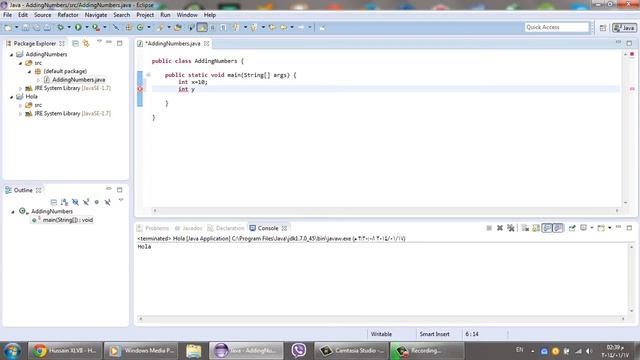This screenshot has width=640, height=360.
Task: Click the Clear Console icon
Action: click(525, 228)
